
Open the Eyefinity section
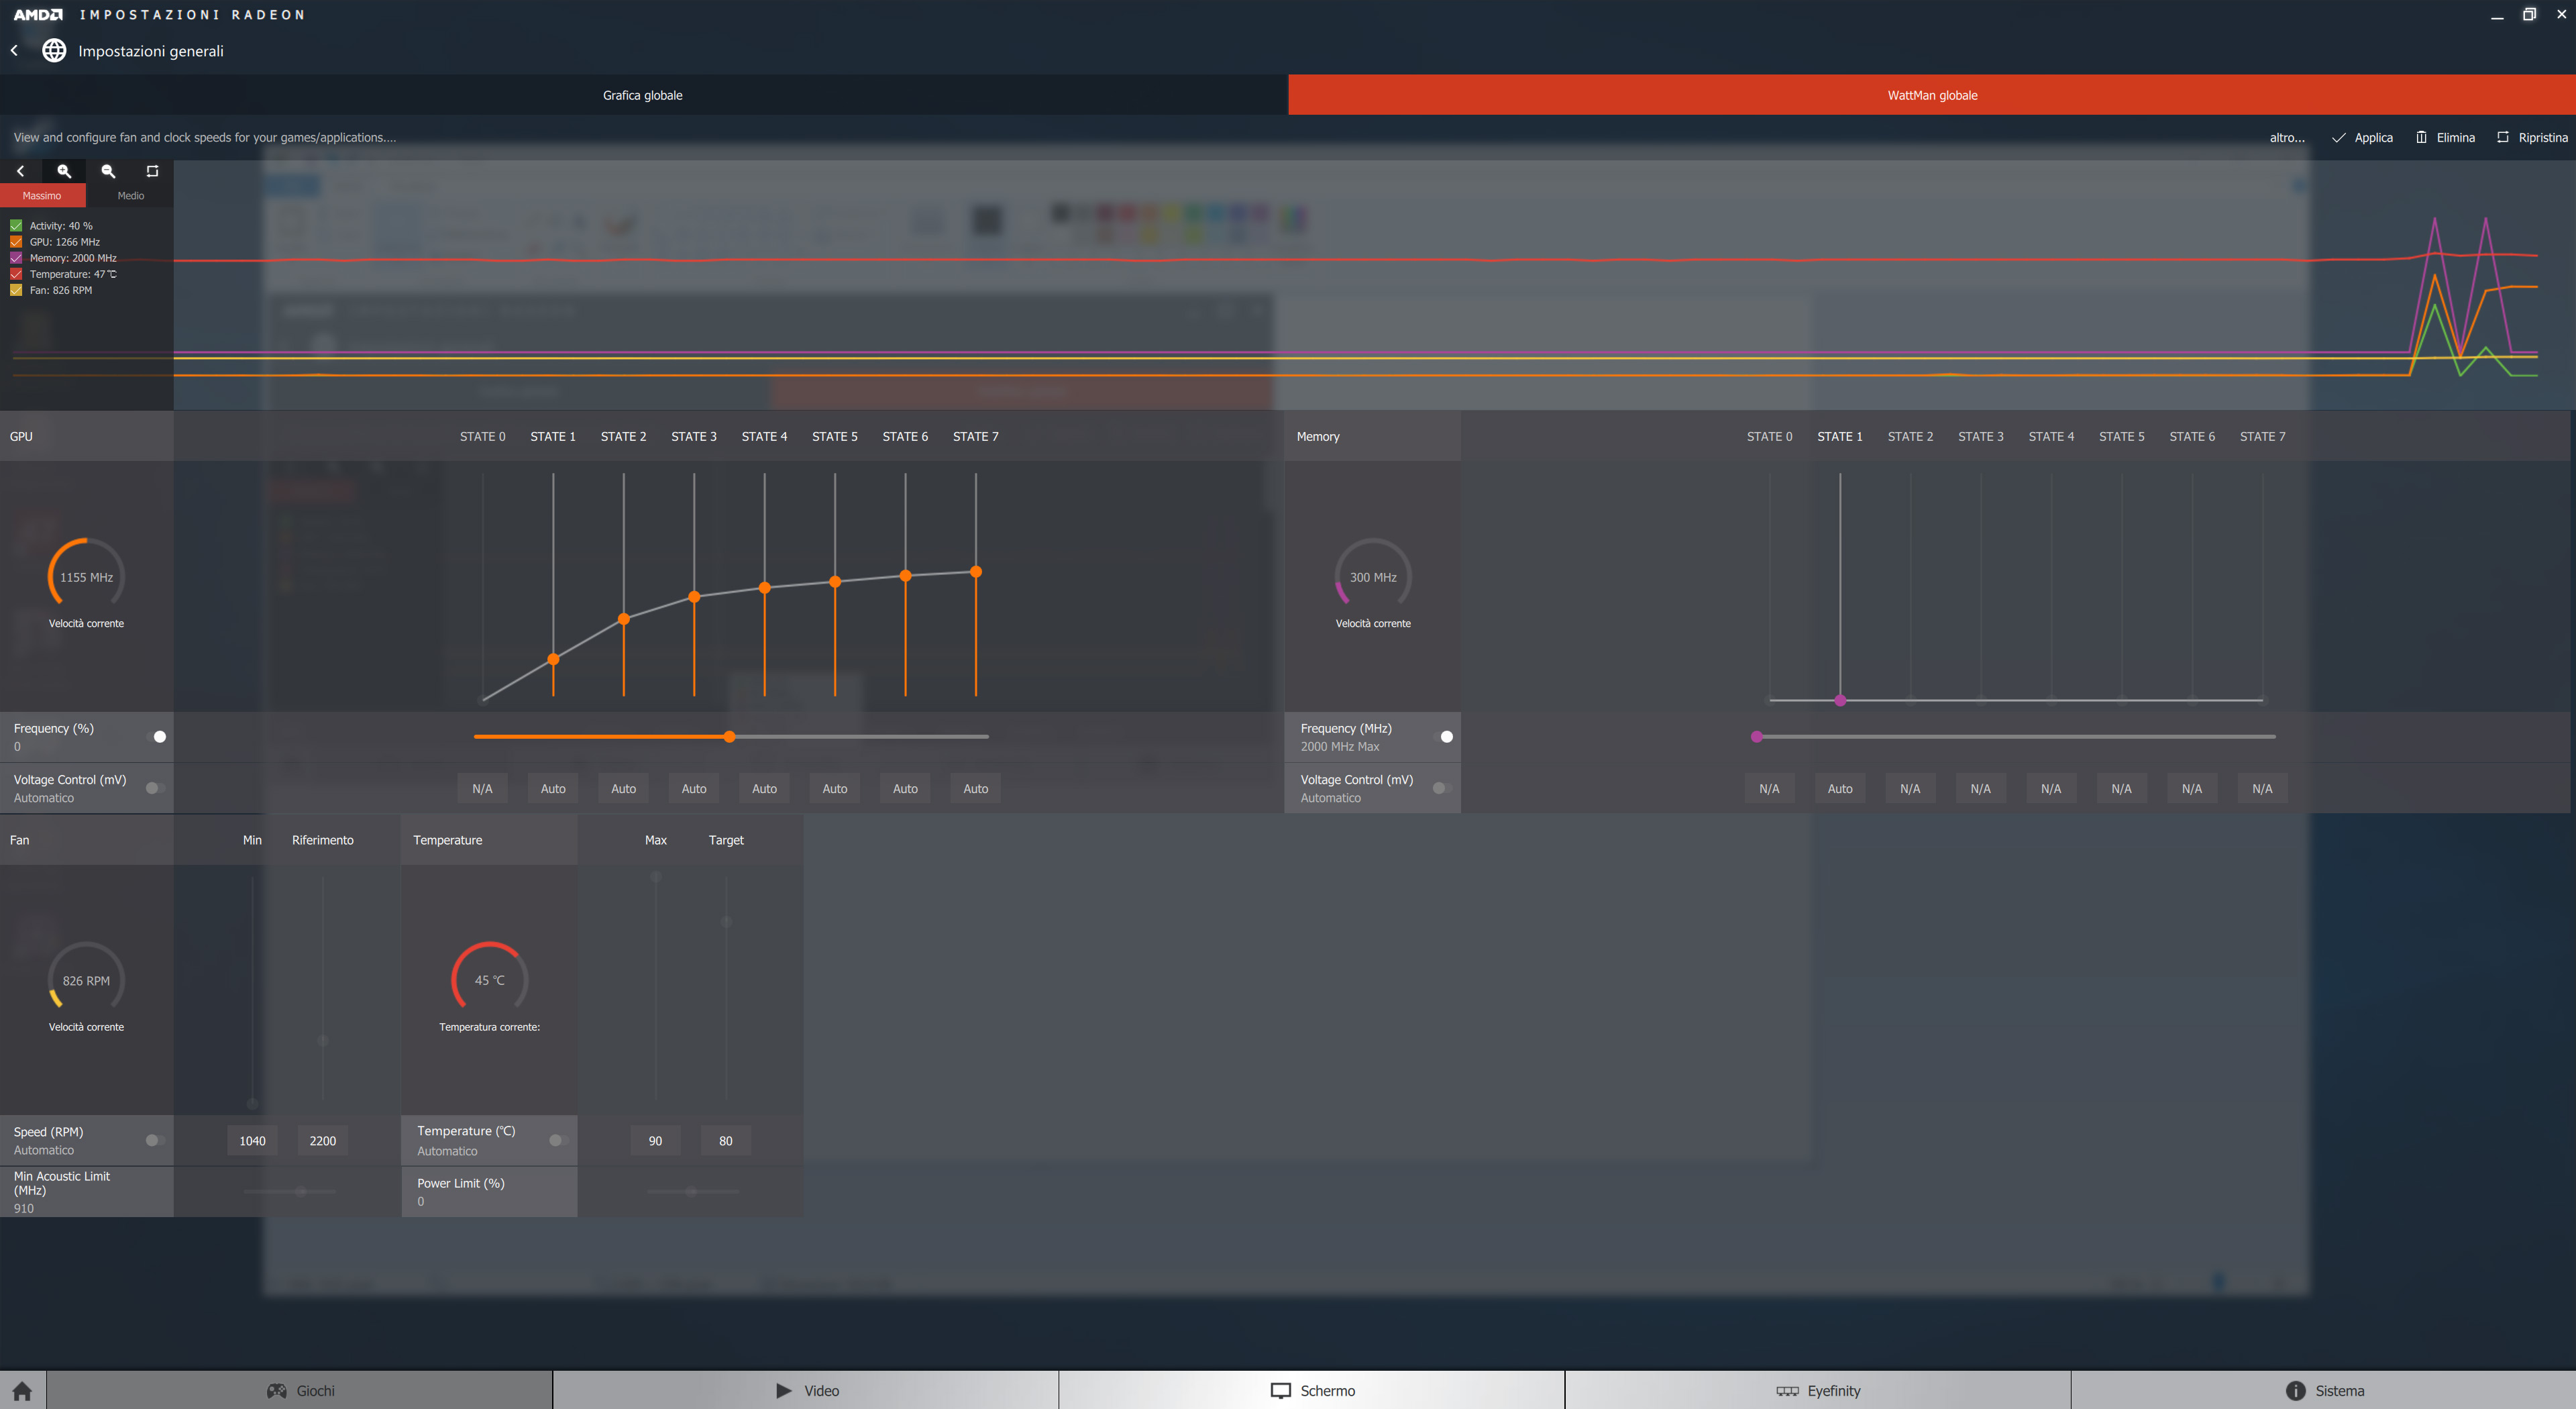tap(1818, 1391)
